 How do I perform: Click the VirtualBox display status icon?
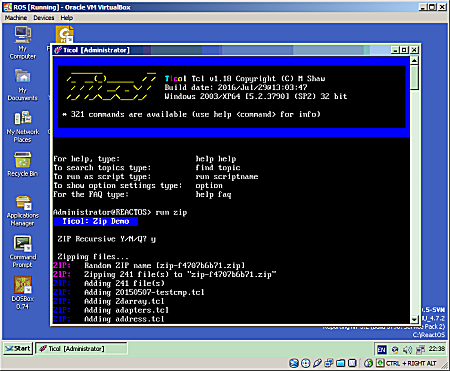coord(352,363)
